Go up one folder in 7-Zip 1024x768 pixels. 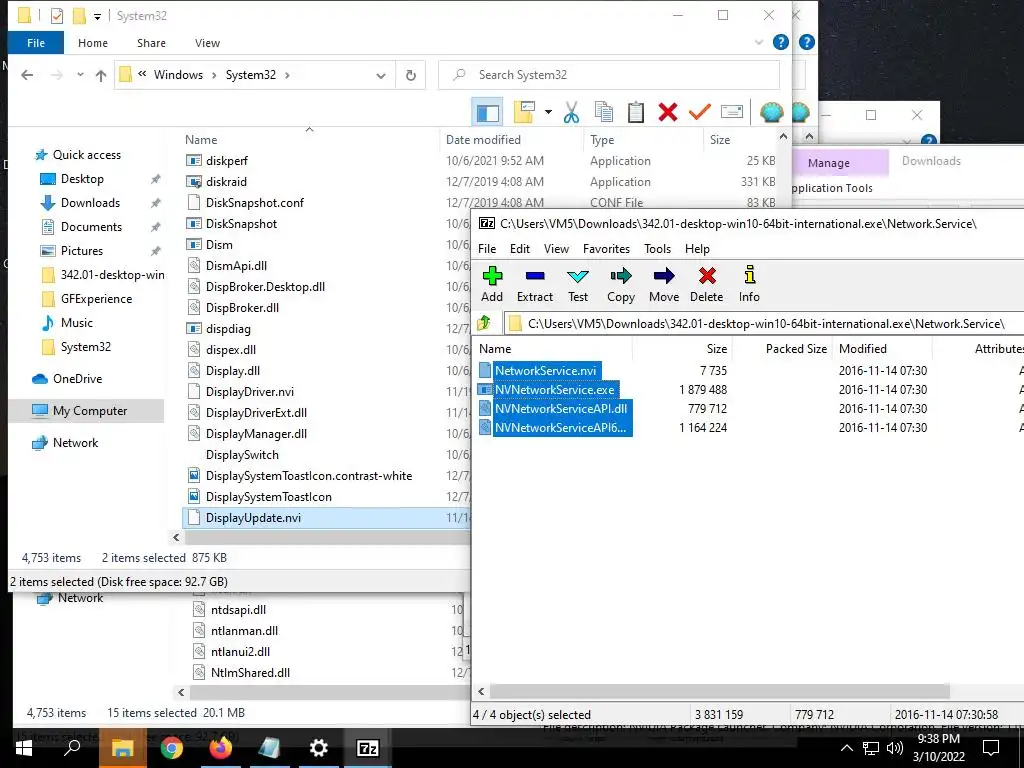[x=485, y=323]
